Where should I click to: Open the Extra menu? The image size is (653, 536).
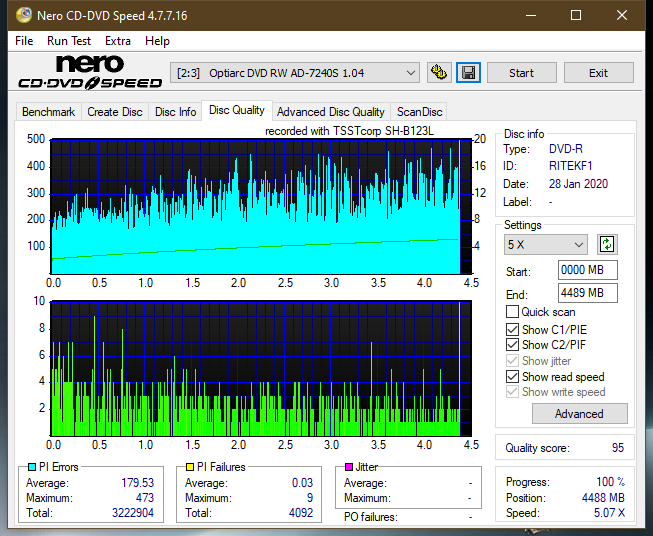(x=118, y=41)
